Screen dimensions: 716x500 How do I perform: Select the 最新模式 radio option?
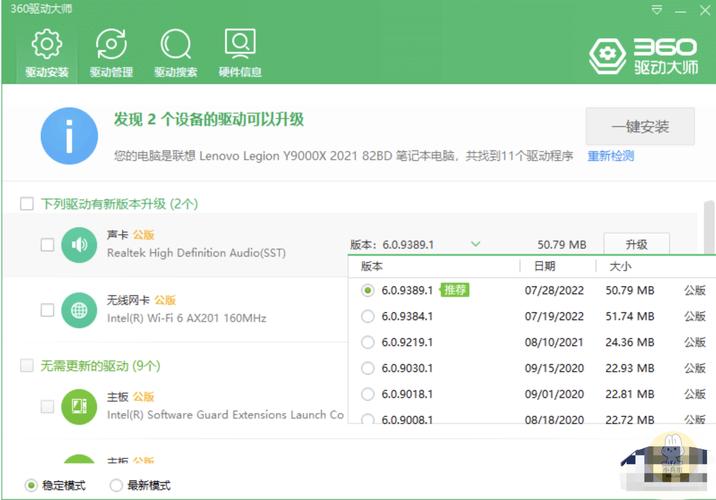(x=115, y=486)
